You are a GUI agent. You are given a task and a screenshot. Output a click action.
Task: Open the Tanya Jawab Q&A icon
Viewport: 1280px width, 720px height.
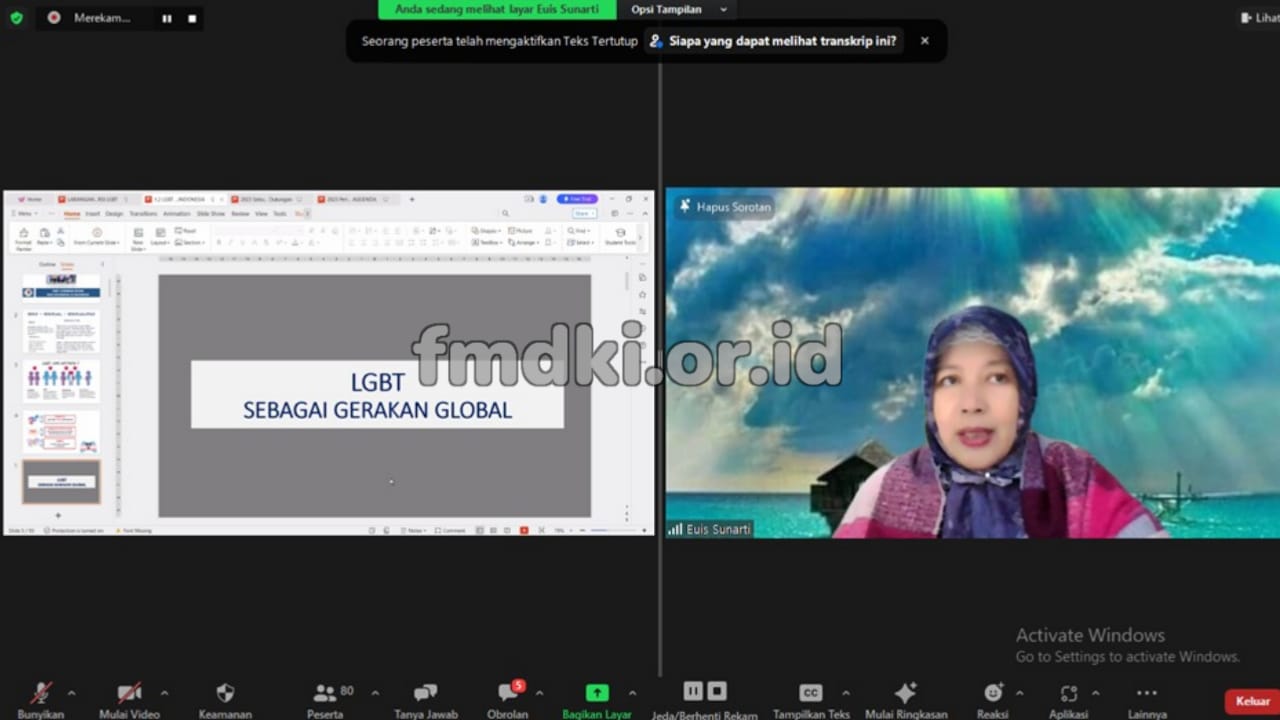(425, 693)
